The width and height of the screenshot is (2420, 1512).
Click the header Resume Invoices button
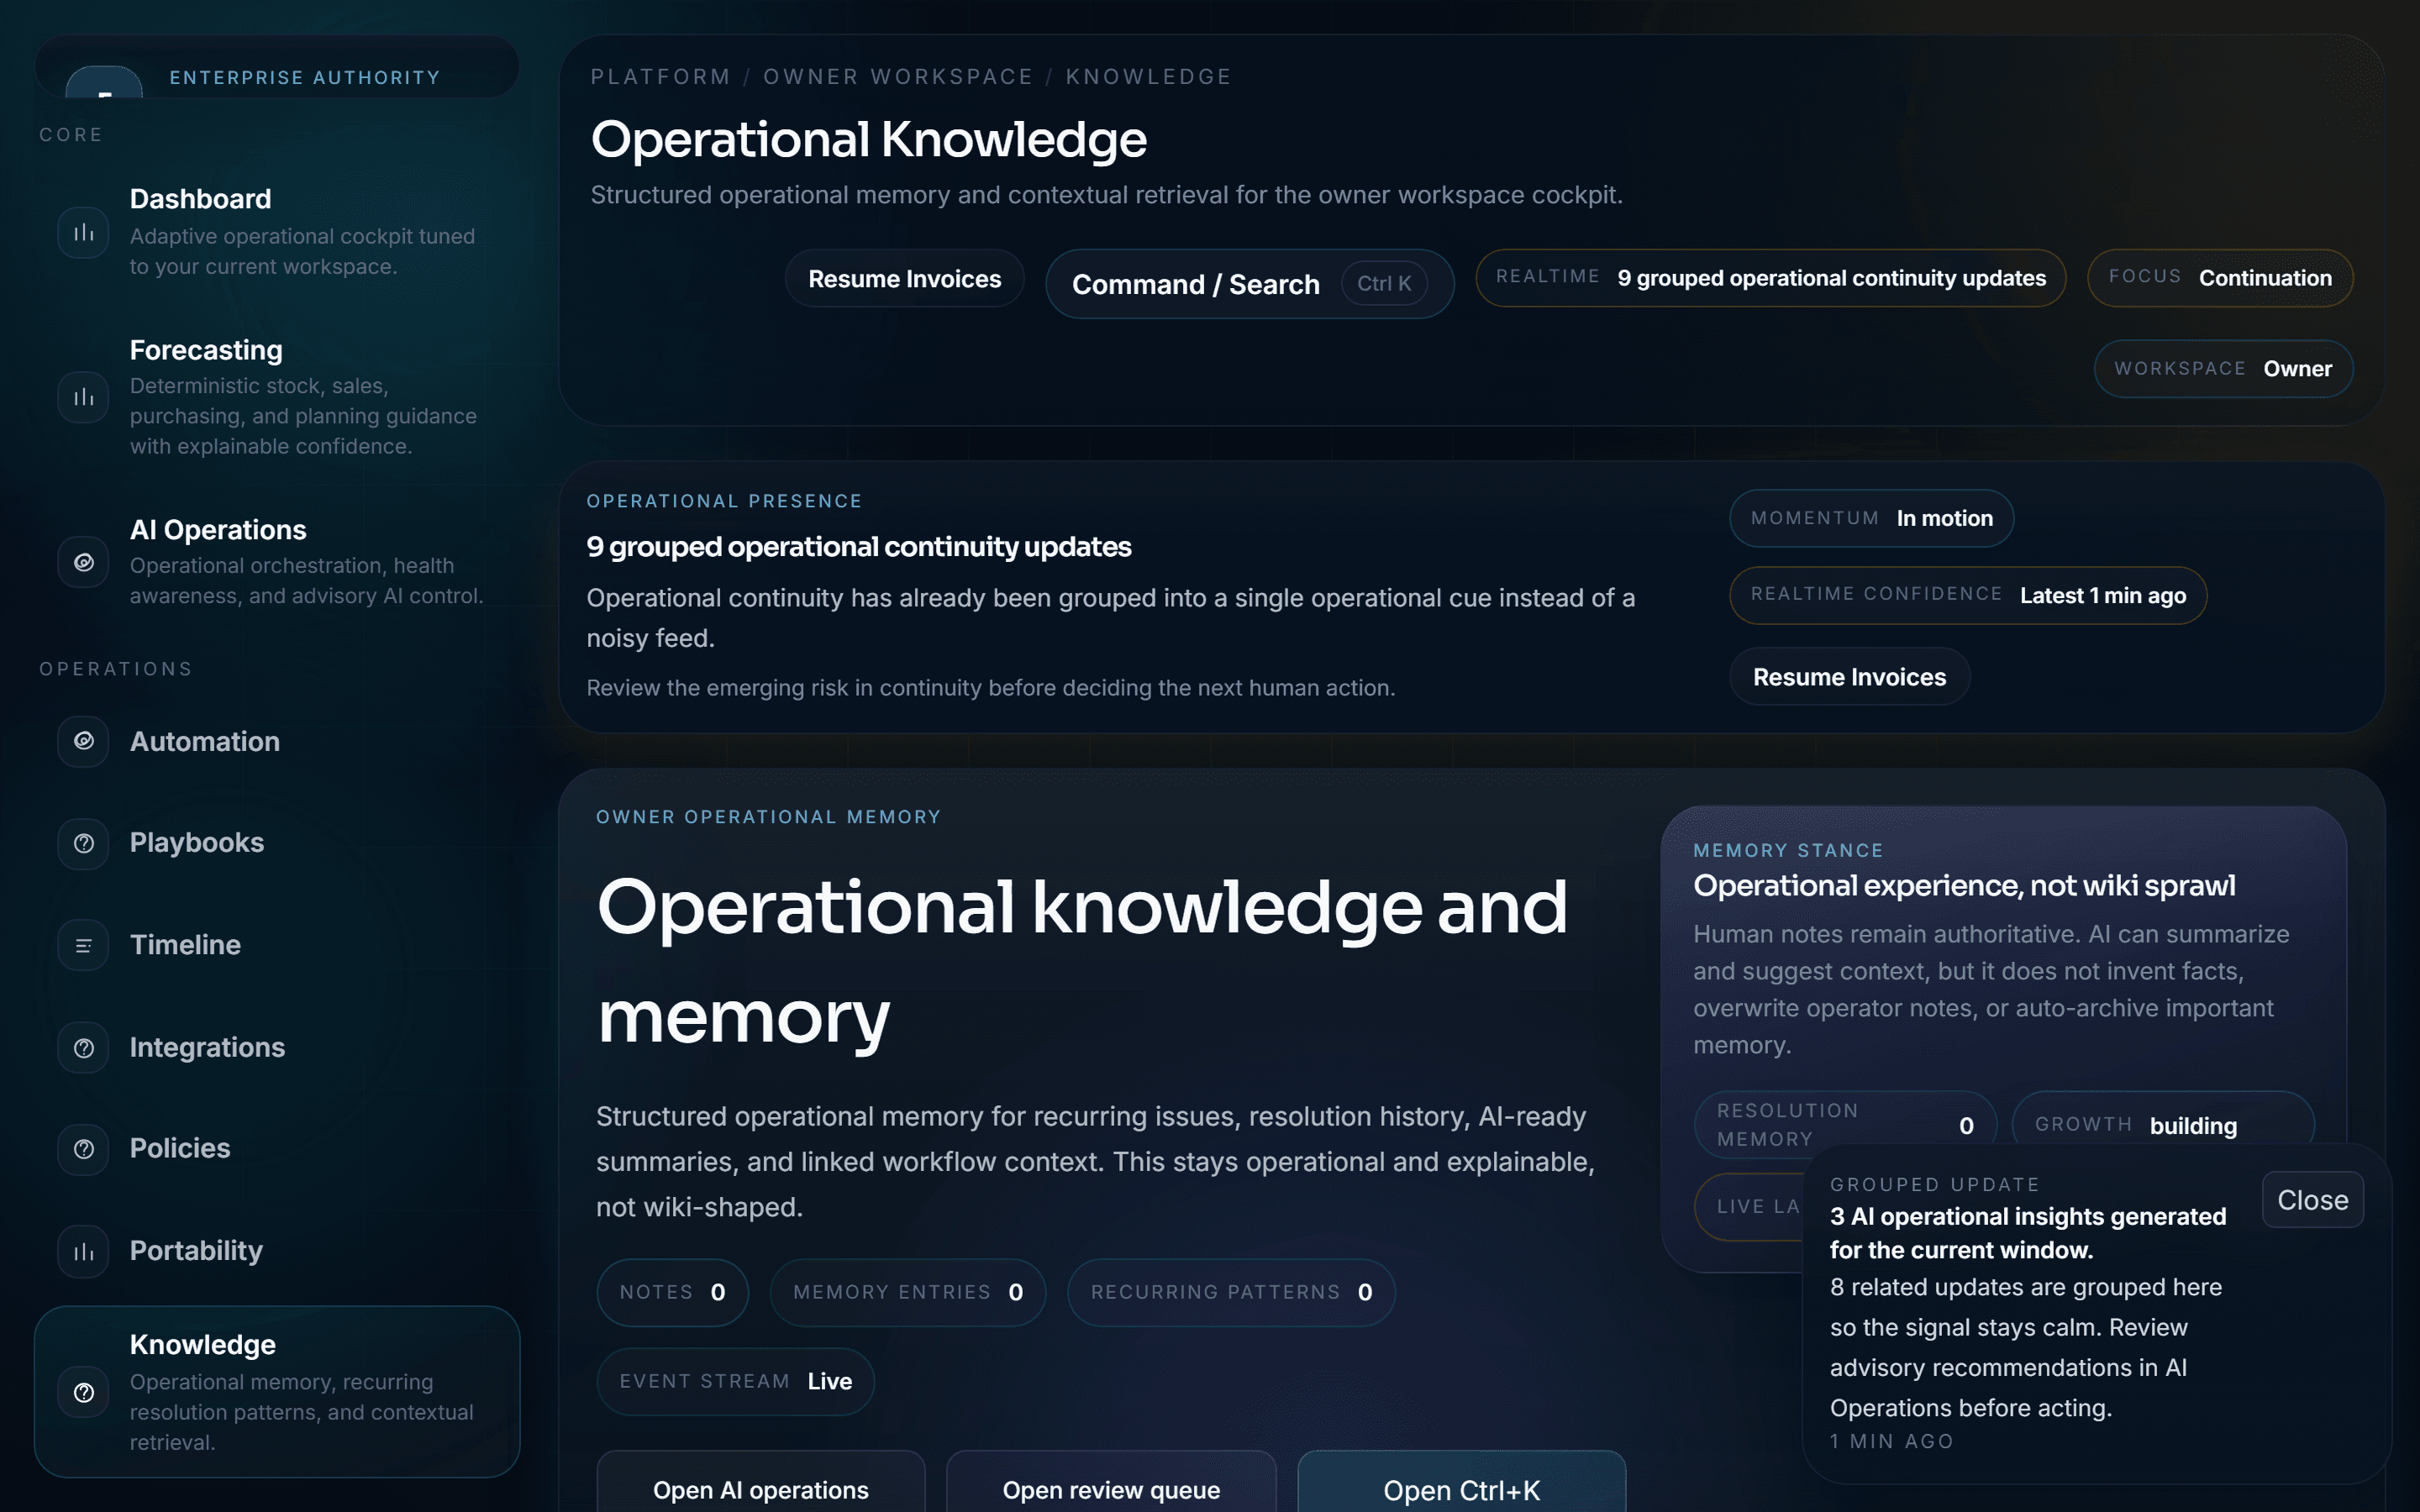[904, 279]
